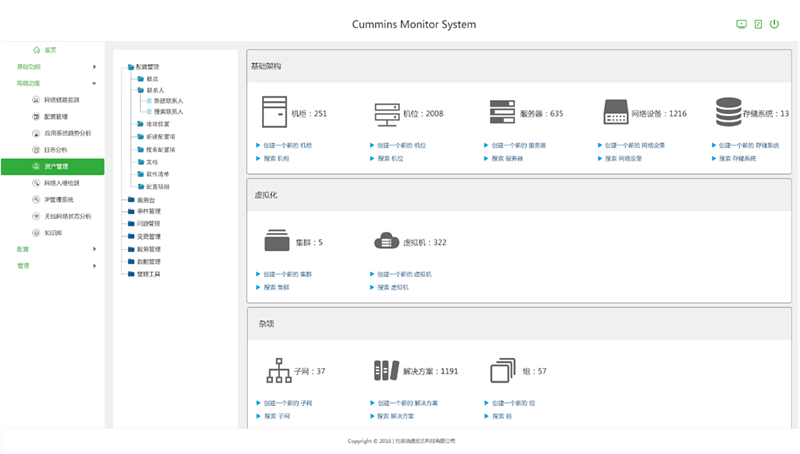Go to 首页 home page
The height and width of the screenshot is (454, 800).
pos(50,49)
